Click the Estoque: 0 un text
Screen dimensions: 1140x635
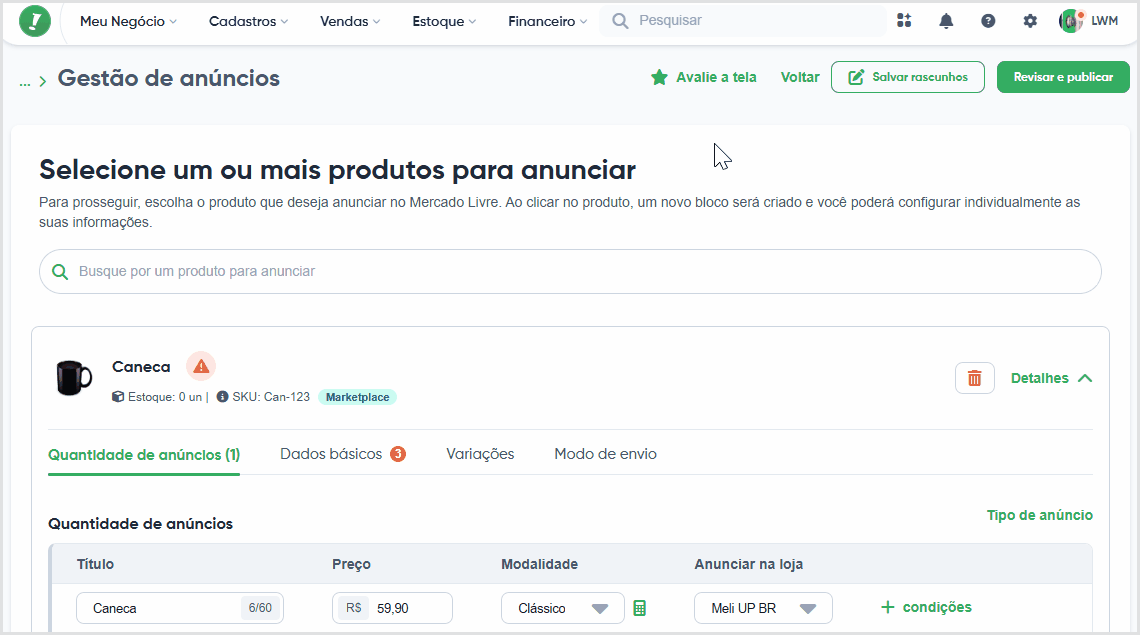[165, 397]
